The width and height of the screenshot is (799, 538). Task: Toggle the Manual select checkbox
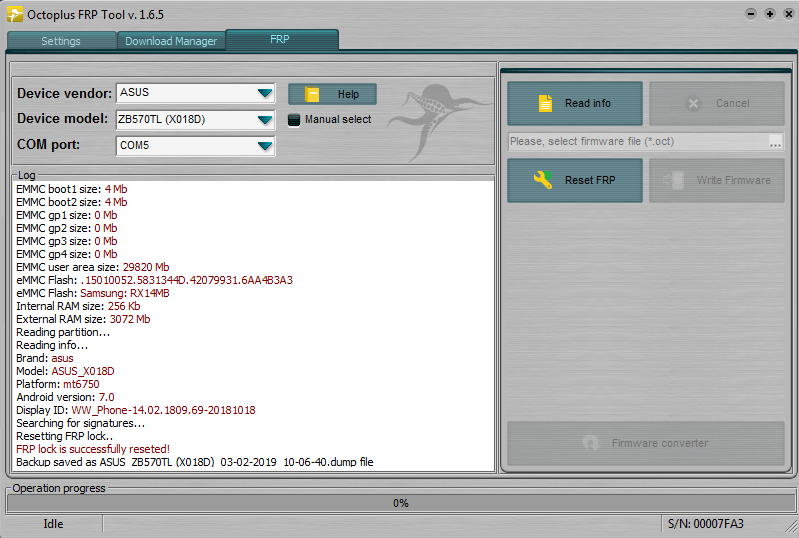pyautogui.click(x=294, y=120)
